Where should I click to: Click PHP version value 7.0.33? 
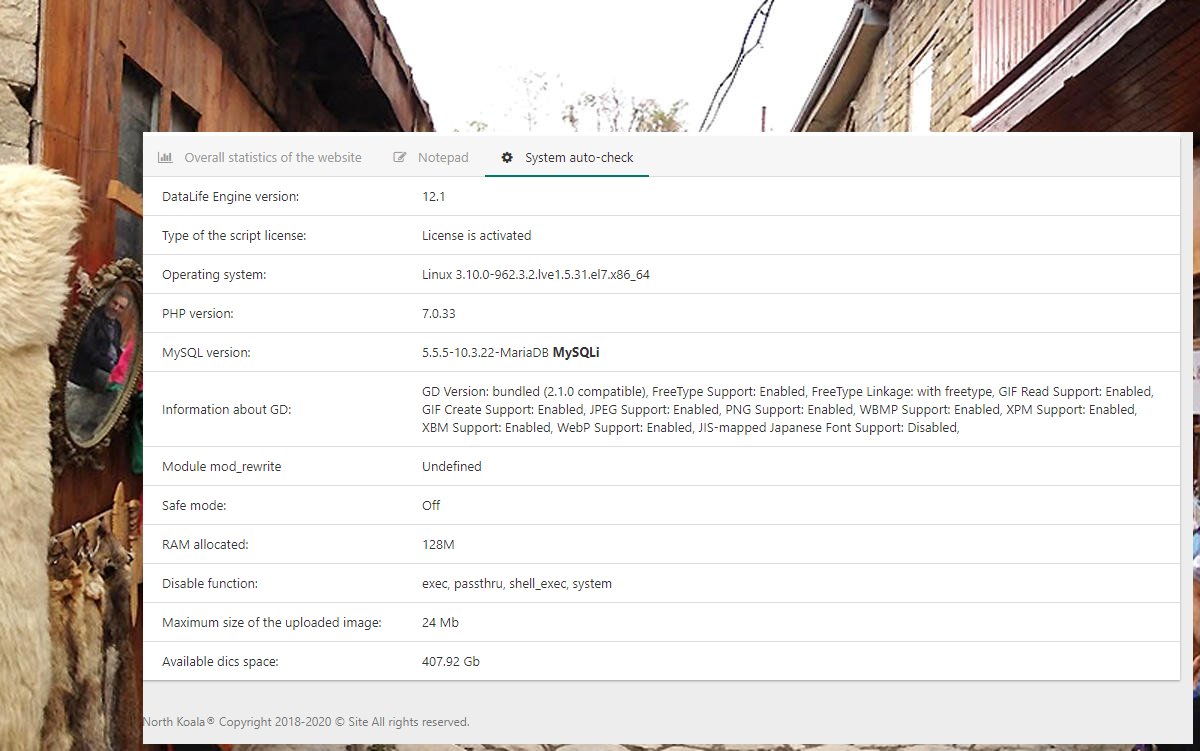click(438, 314)
